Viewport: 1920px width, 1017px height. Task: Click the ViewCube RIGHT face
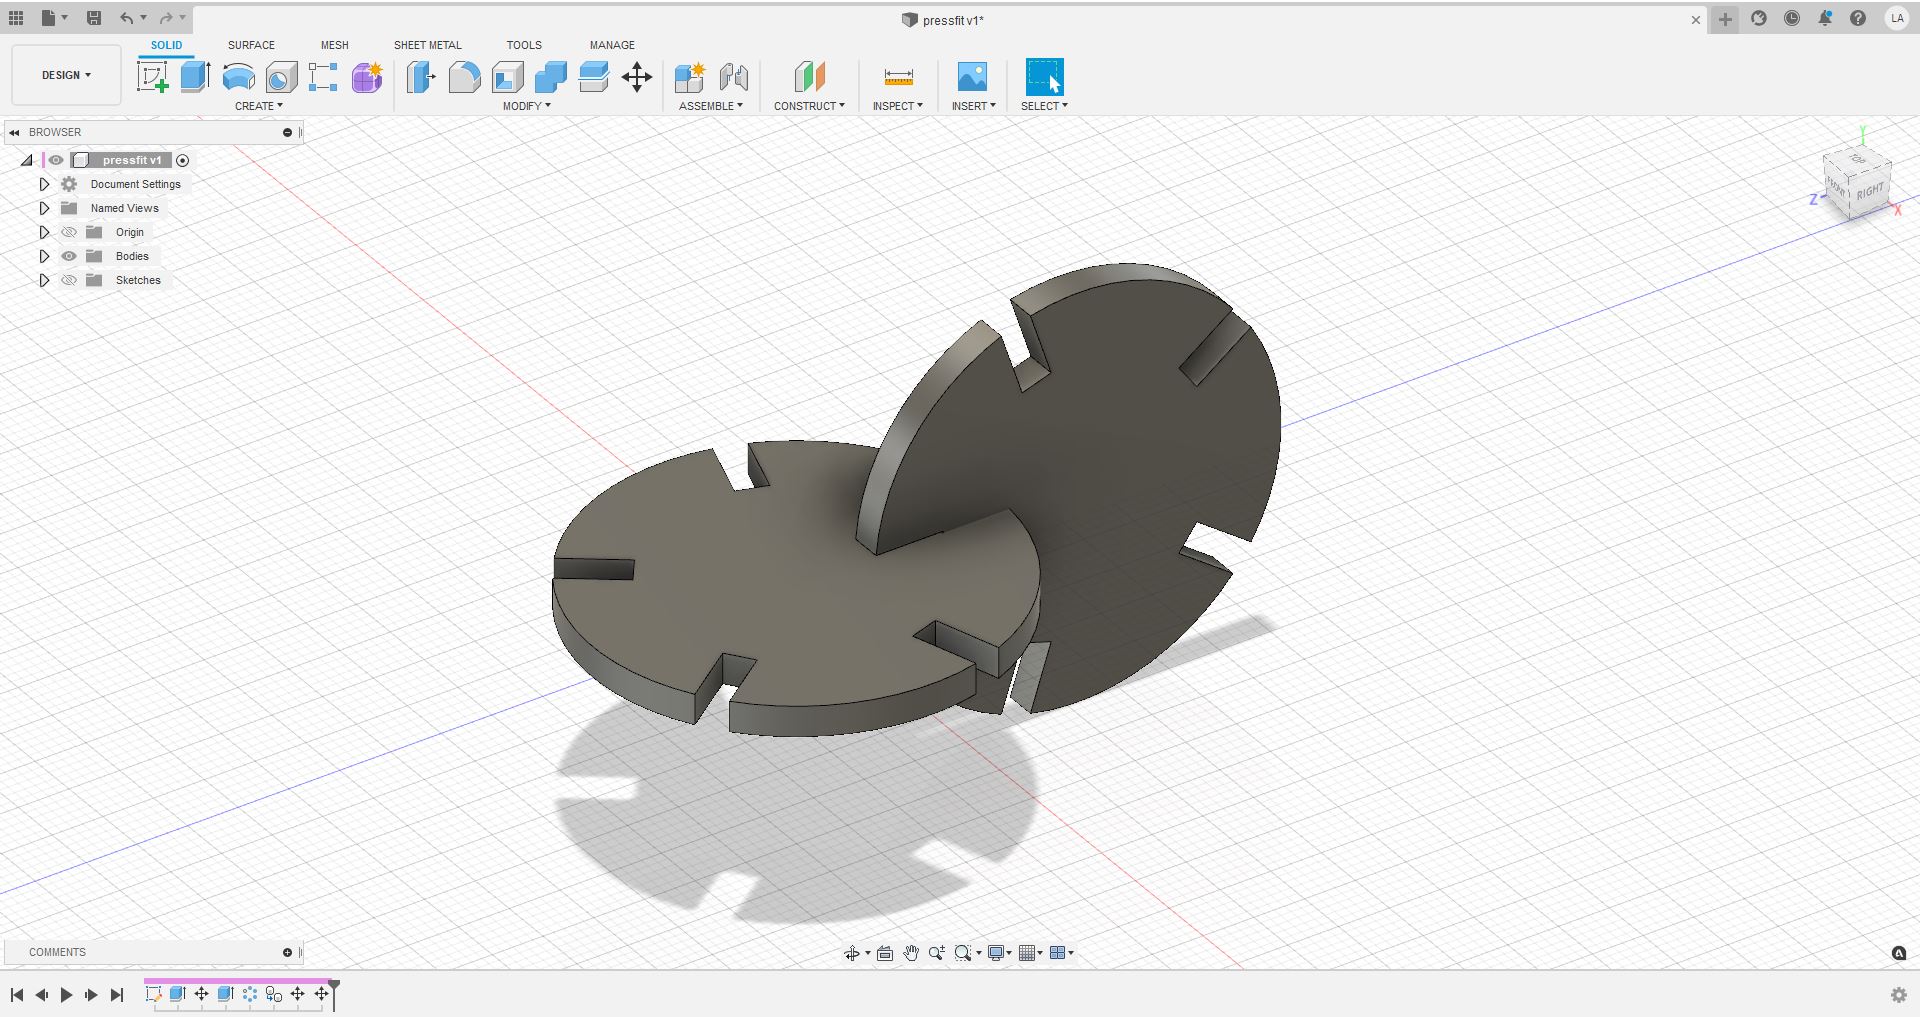(x=1869, y=191)
